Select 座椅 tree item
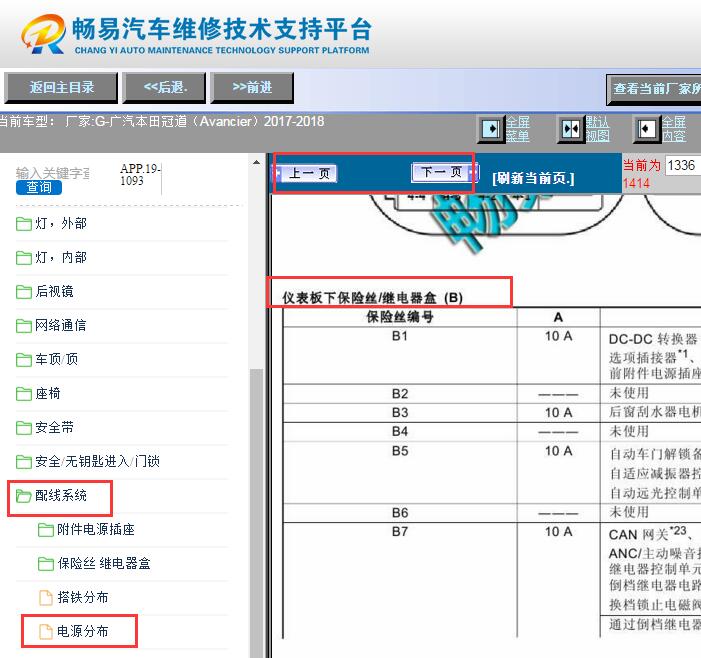 48,393
